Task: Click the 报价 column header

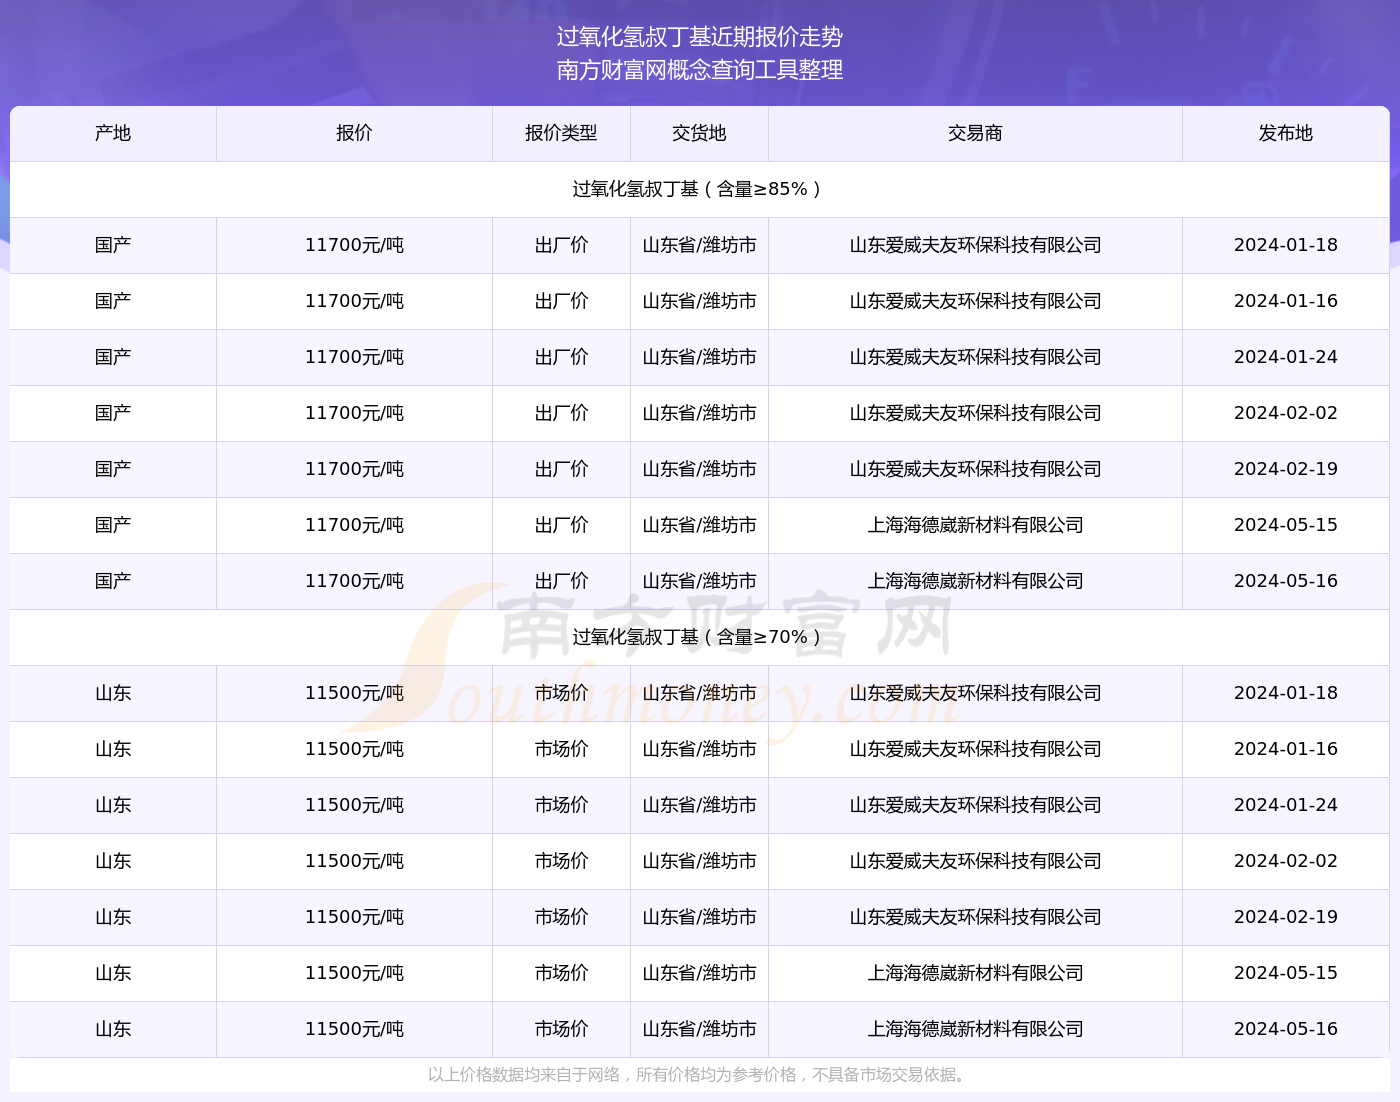Action: click(354, 133)
